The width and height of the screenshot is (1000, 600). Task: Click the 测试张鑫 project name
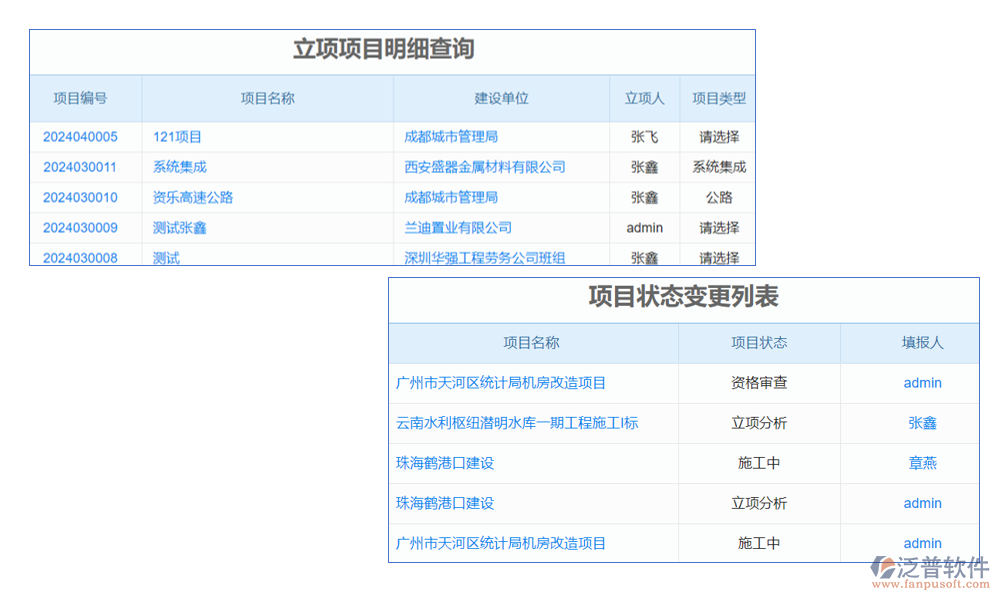pyautogui.click(x=180, y=228)
